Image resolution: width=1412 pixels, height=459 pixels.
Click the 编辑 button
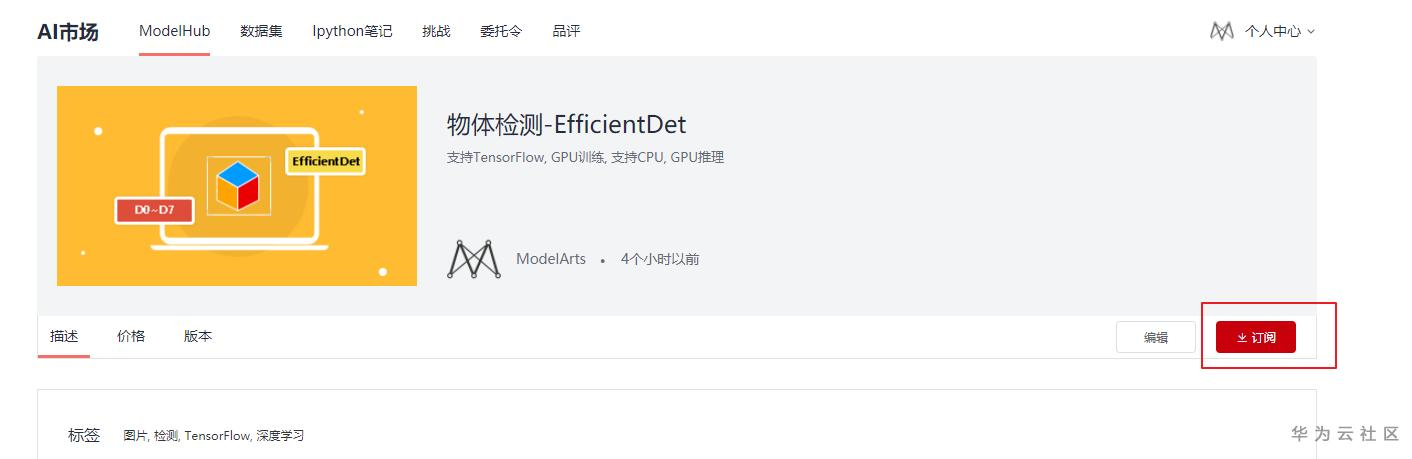coord(1156,337)
